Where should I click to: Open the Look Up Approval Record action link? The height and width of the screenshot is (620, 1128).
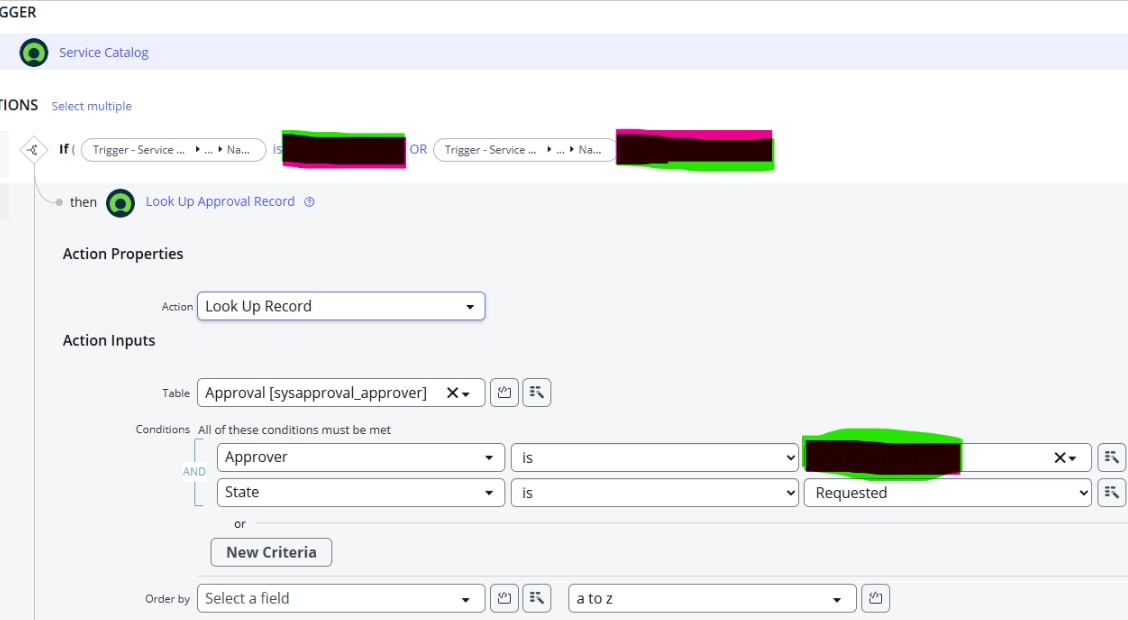220,202
